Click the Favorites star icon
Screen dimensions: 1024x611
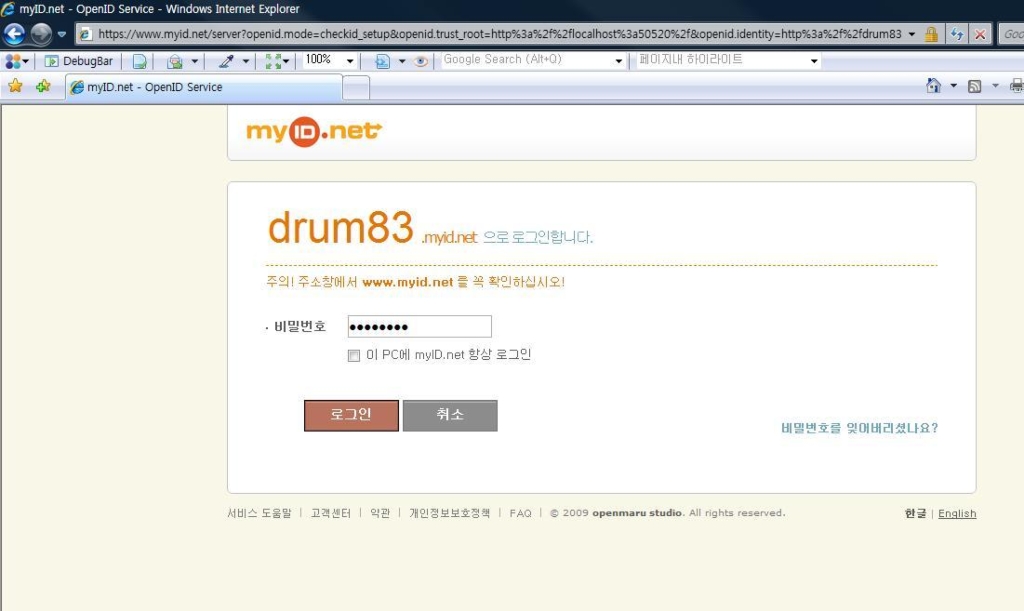point(15,86)
